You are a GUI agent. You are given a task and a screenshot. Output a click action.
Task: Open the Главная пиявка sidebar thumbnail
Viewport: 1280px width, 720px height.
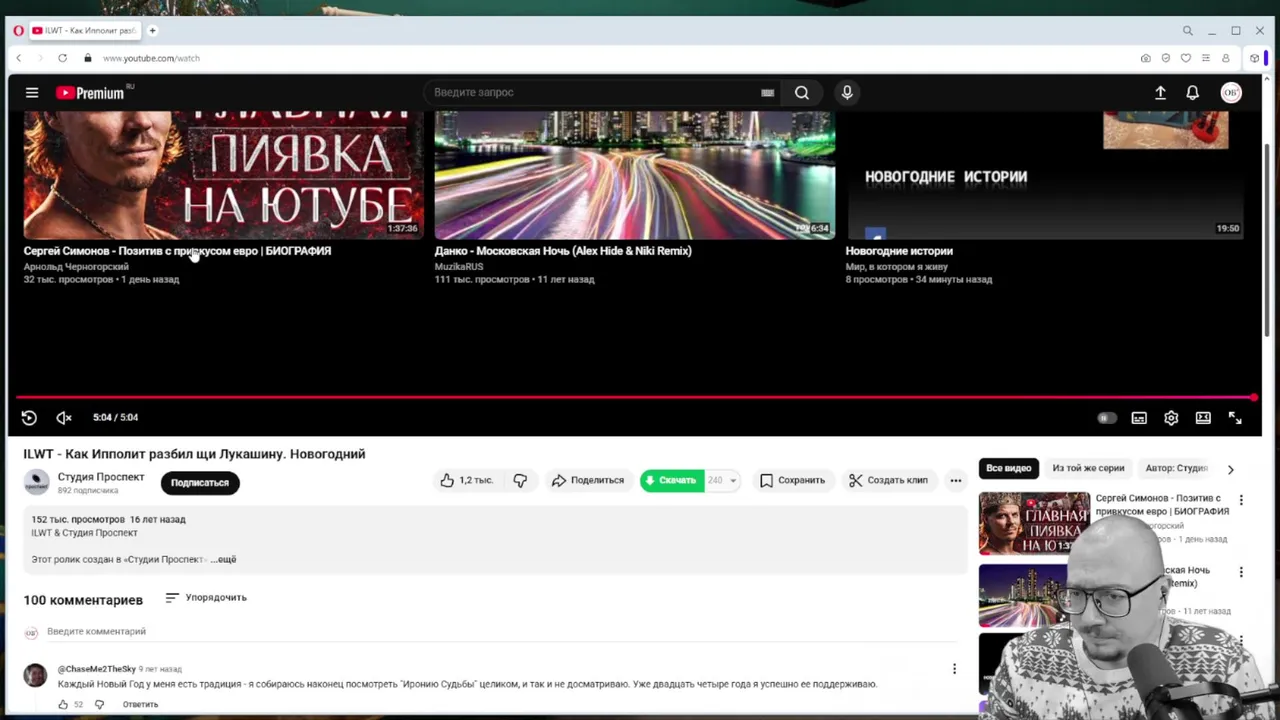(1034, 523)
